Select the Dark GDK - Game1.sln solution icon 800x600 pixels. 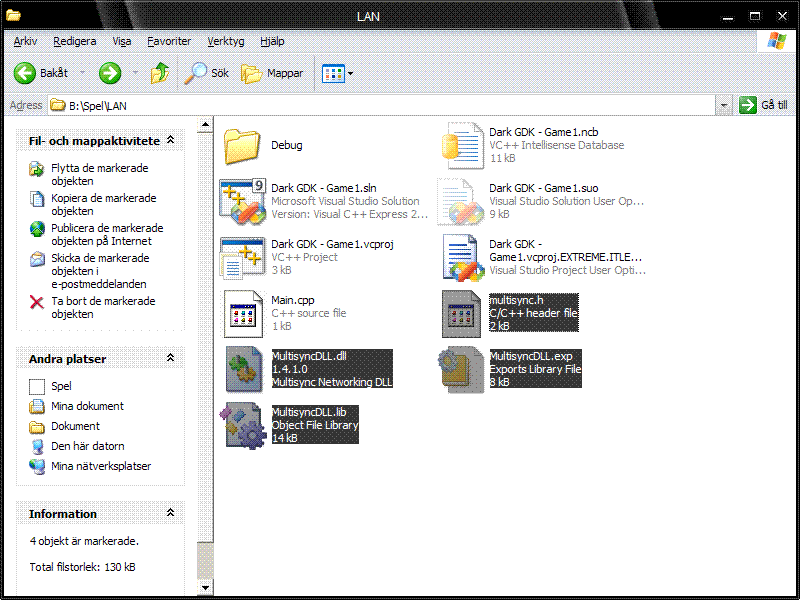tap(243, 202)
